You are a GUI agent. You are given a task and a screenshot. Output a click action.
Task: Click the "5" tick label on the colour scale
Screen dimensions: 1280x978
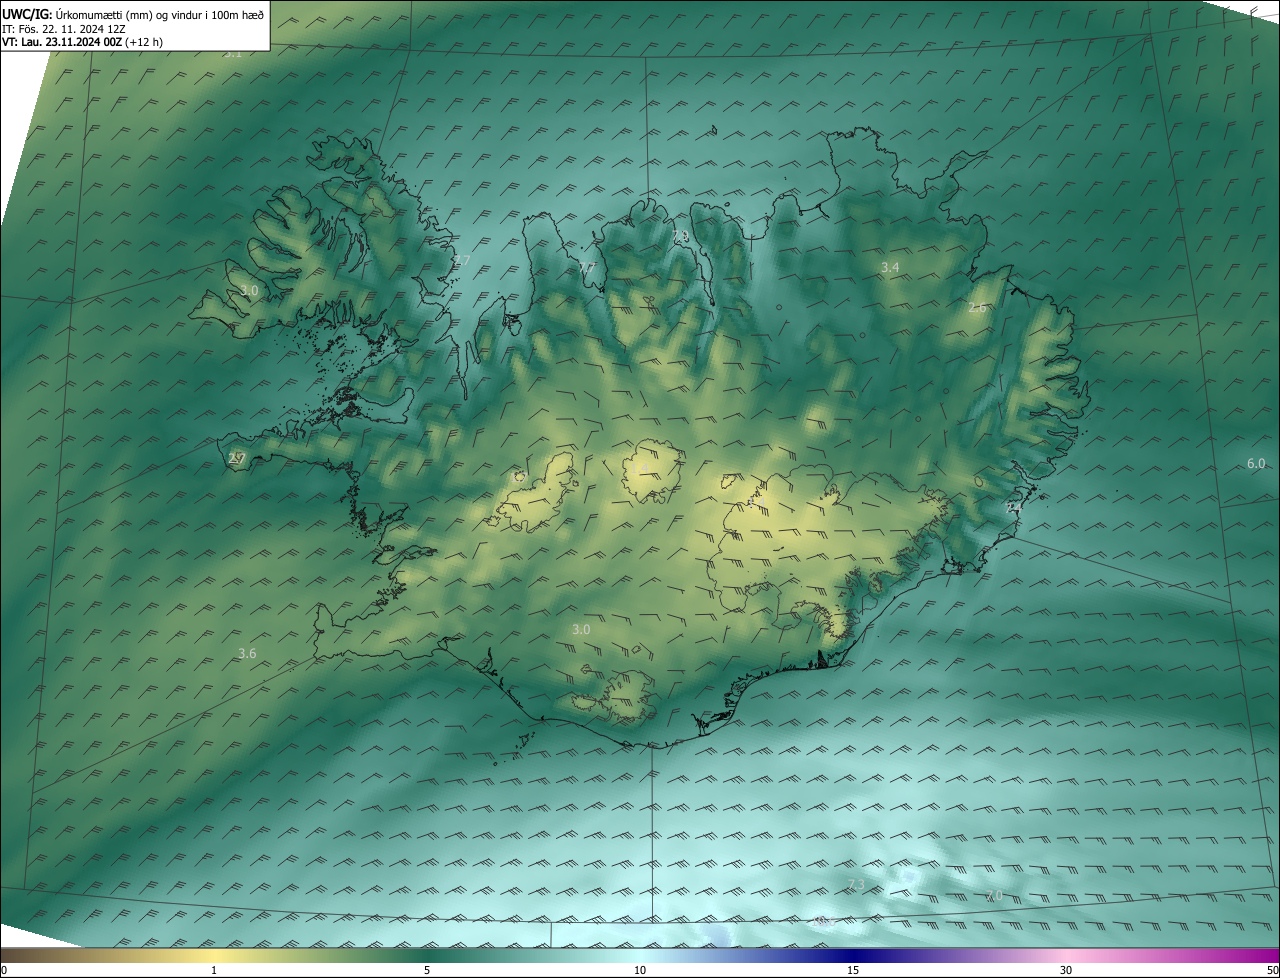427,970
